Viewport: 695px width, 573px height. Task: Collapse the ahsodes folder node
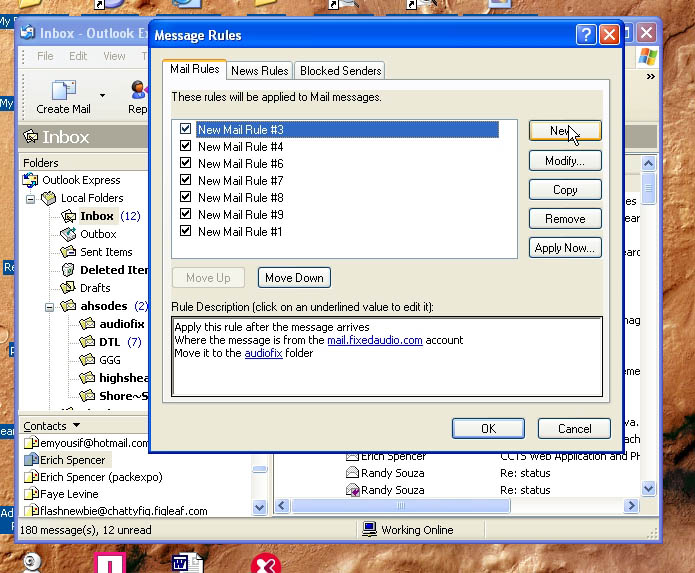tap(49, 307)
